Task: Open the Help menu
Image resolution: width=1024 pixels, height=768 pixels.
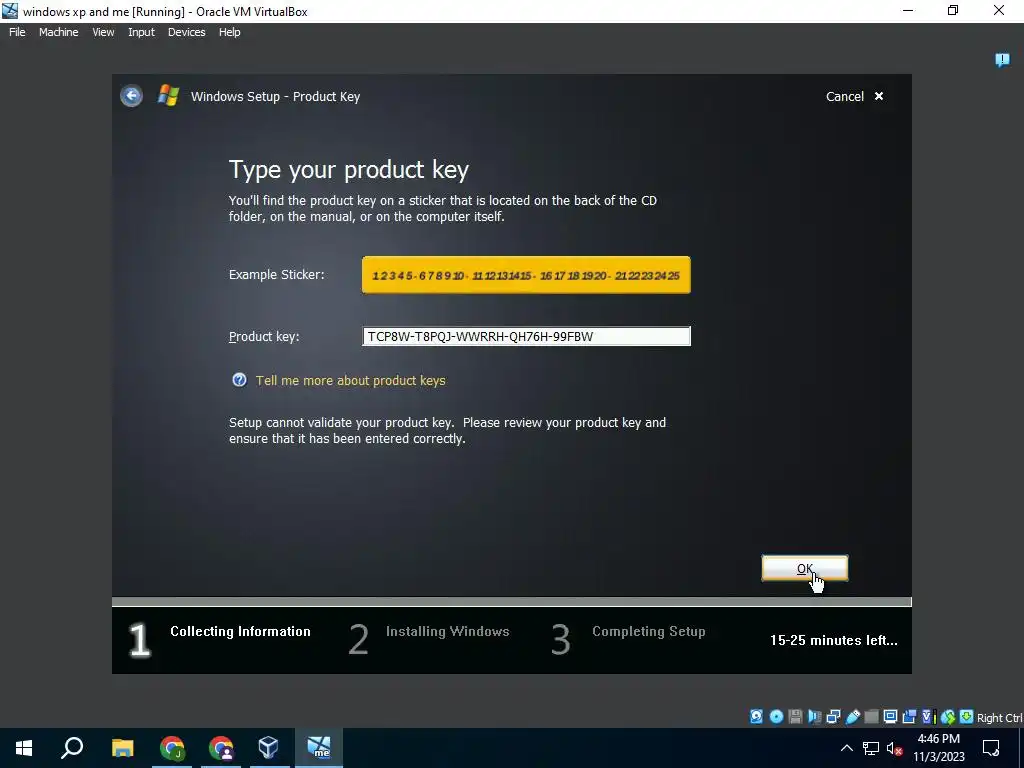Action: click(229, 32)
